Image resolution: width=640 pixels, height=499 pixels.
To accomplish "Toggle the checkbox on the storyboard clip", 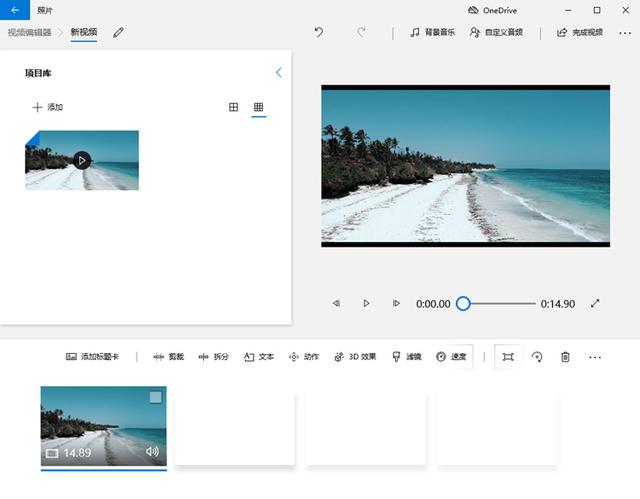I will coord(155,397).
